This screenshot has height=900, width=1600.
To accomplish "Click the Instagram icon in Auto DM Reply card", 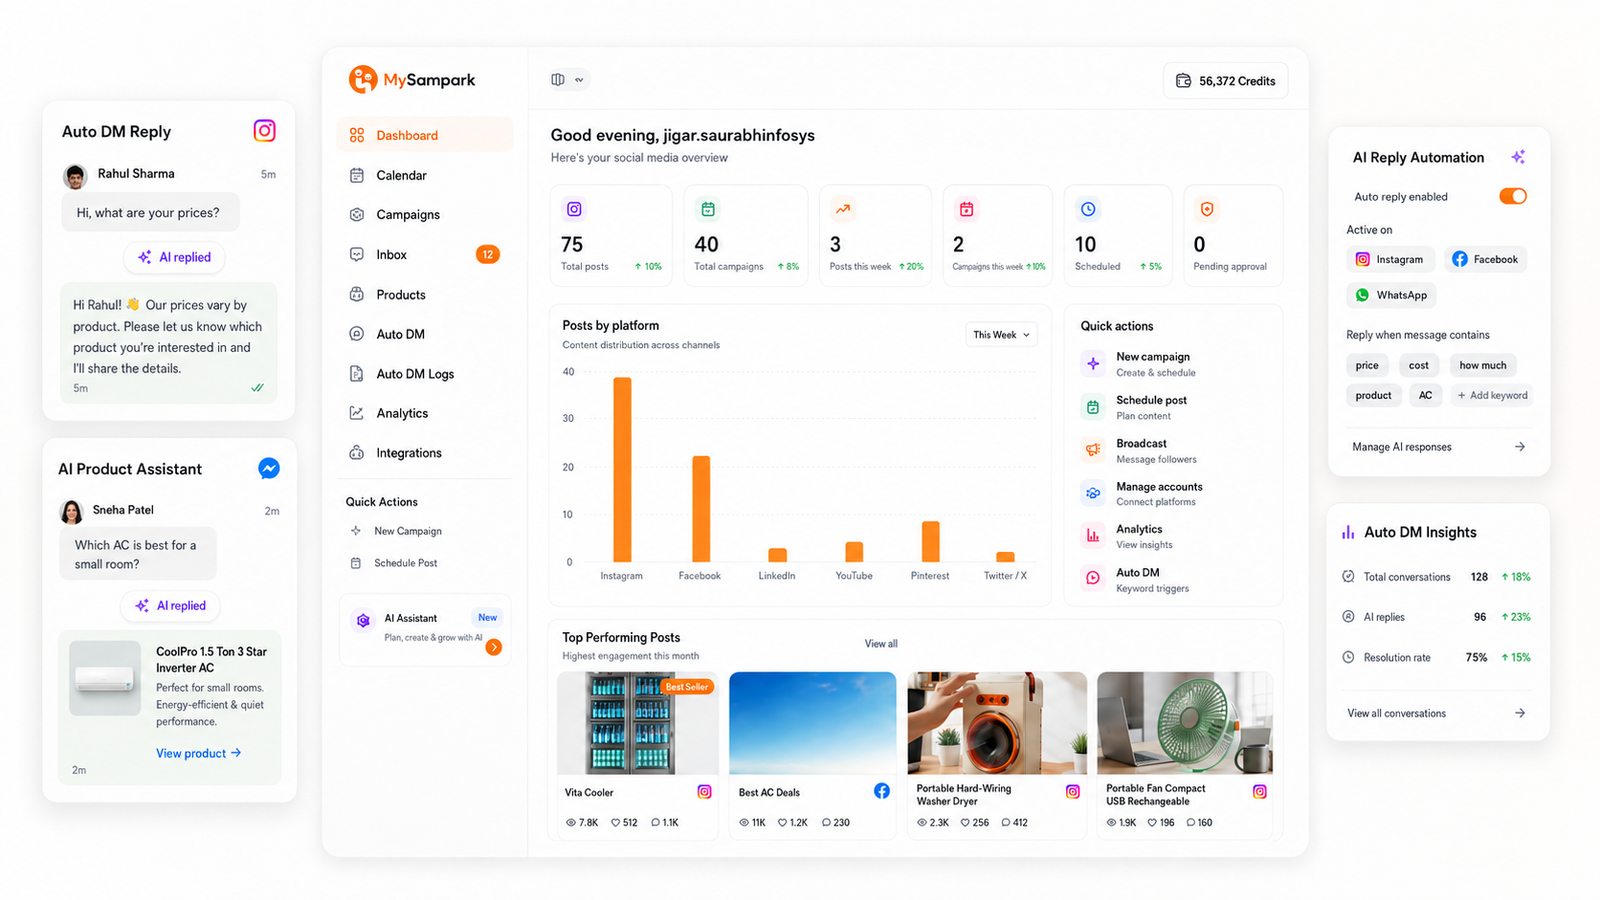I will pos(264,131).
